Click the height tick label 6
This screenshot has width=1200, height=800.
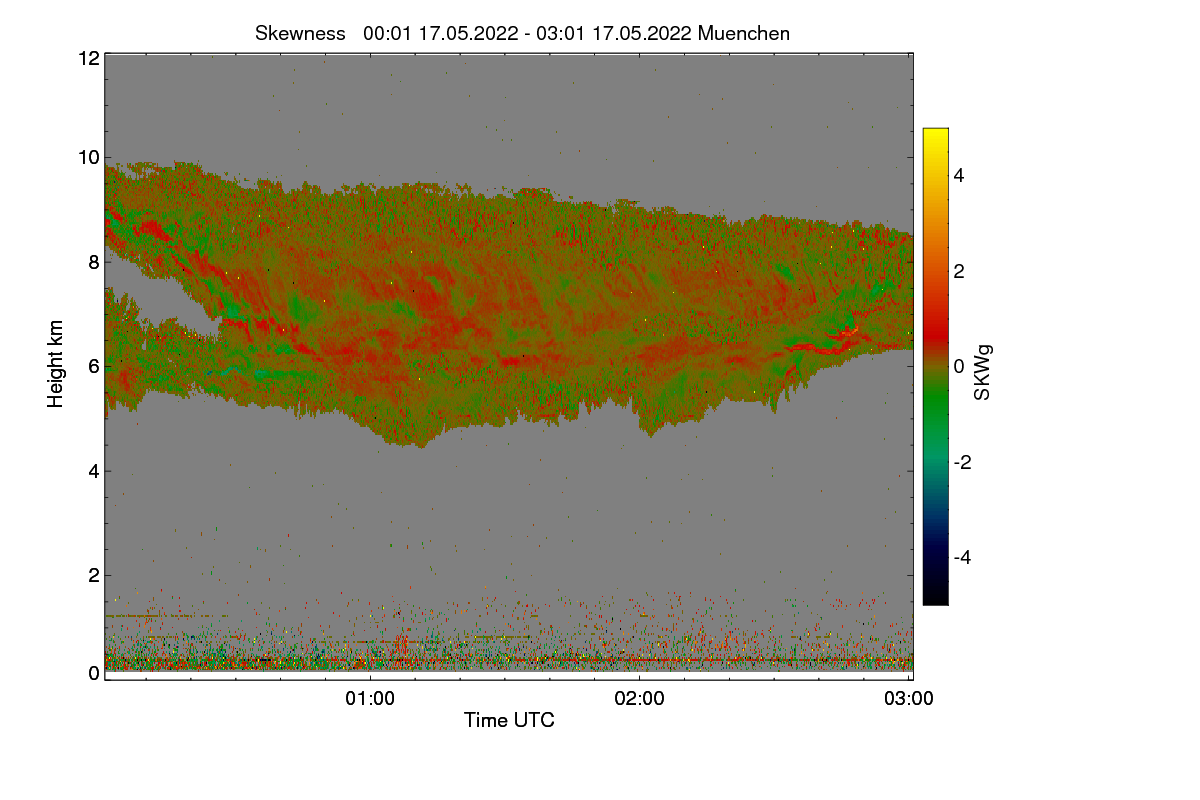(93, 366)
